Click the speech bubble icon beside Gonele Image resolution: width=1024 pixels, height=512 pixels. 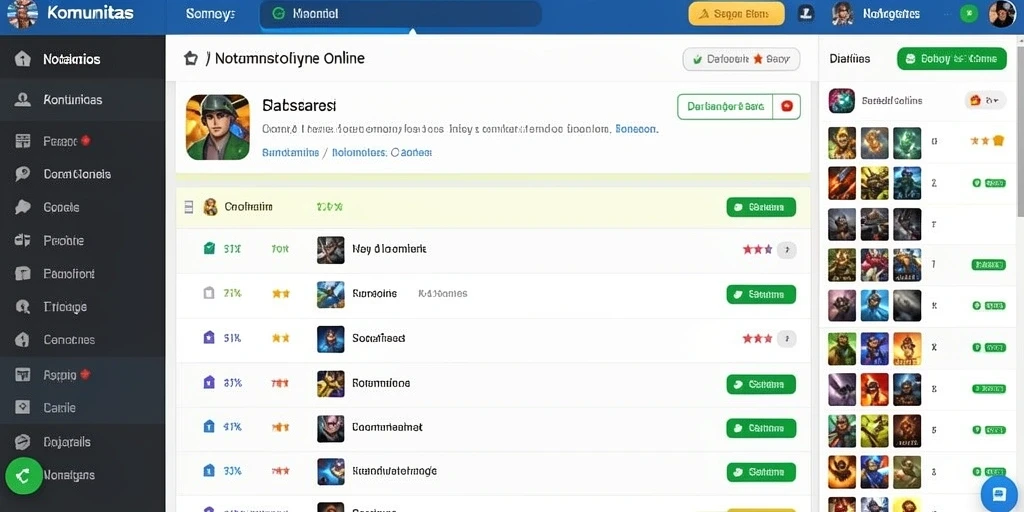point(23,207)
